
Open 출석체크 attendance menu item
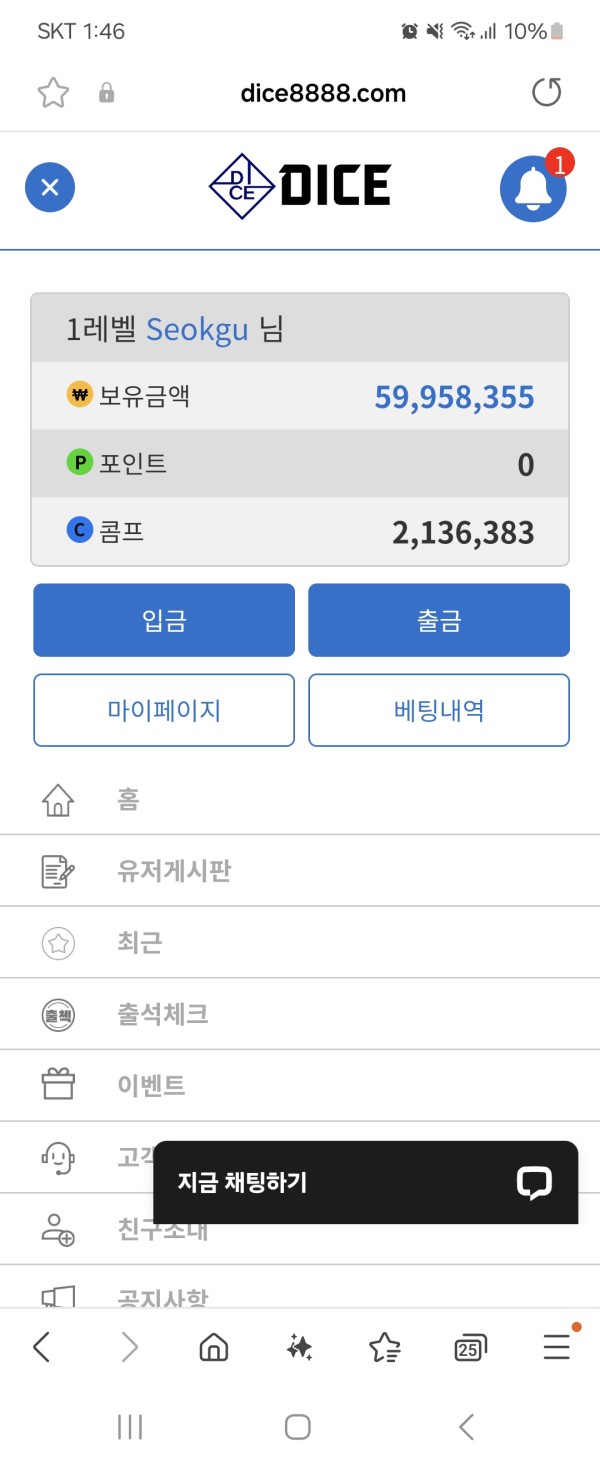coord(300,1014)
